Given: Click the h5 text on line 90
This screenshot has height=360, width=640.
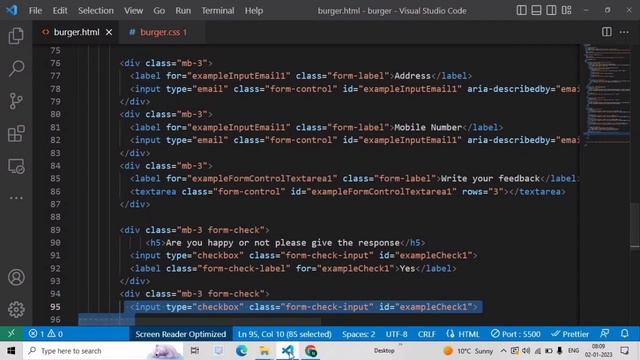Looking at the screenshot, I should tap(282, 243).
